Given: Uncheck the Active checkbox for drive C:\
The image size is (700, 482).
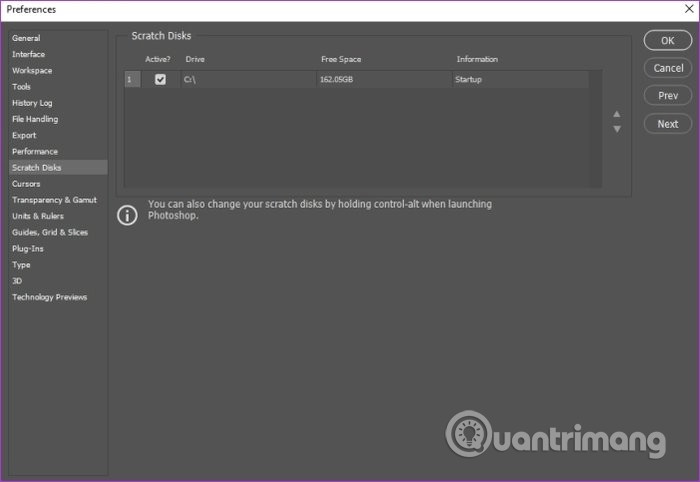Looking at the screenshot, I should (x=160, y=79).
